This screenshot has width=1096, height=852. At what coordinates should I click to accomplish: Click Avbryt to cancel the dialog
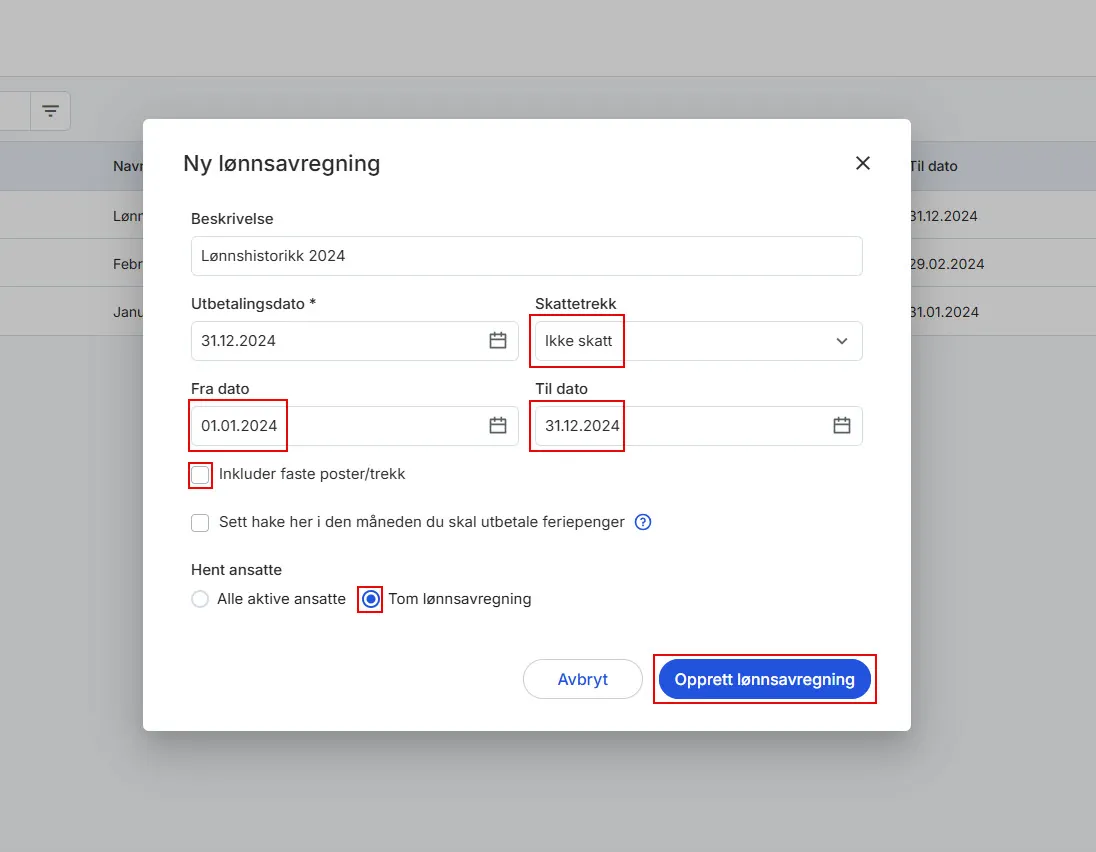[x=582, y=678]
